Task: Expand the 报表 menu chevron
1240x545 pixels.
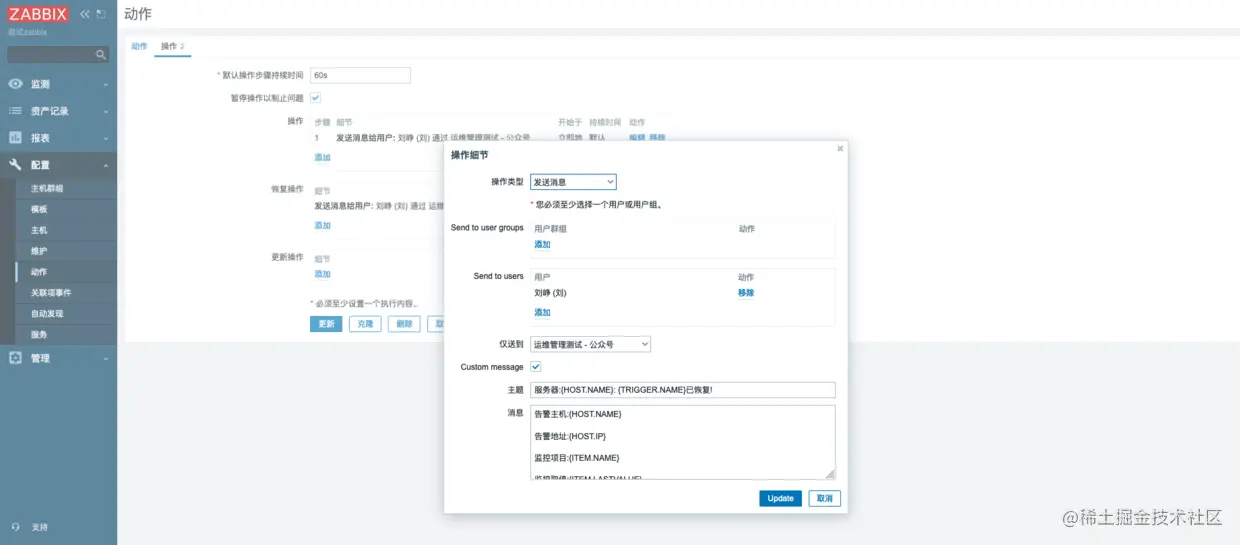Action: pyautogui.click(x=106, y=138)
